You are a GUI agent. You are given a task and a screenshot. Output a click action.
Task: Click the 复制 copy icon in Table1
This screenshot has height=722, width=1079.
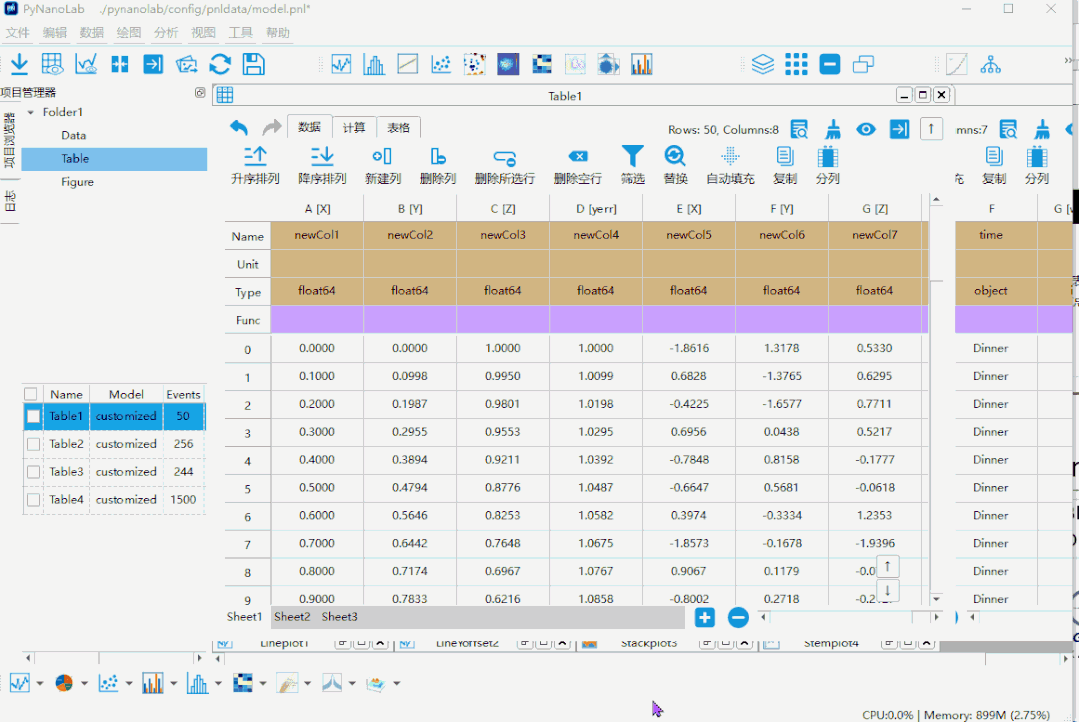[x=784, y=157]
